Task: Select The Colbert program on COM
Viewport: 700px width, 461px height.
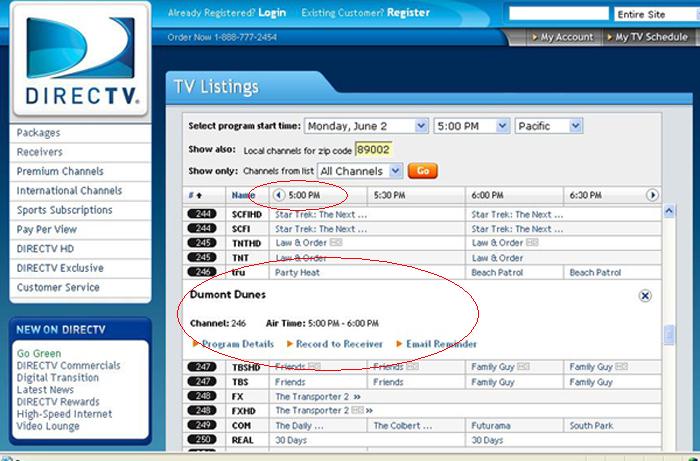Action: pyautogui.click(x=403, y=426)
